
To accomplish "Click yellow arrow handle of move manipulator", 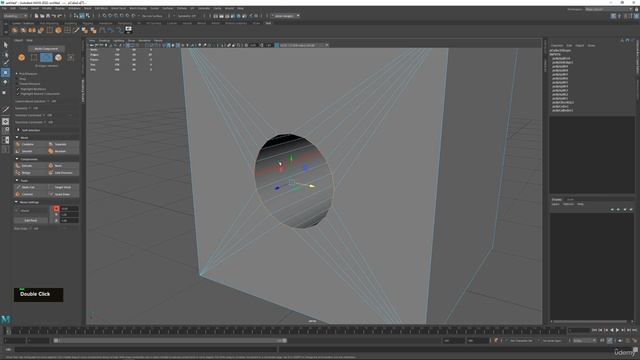I will [312, 186].
